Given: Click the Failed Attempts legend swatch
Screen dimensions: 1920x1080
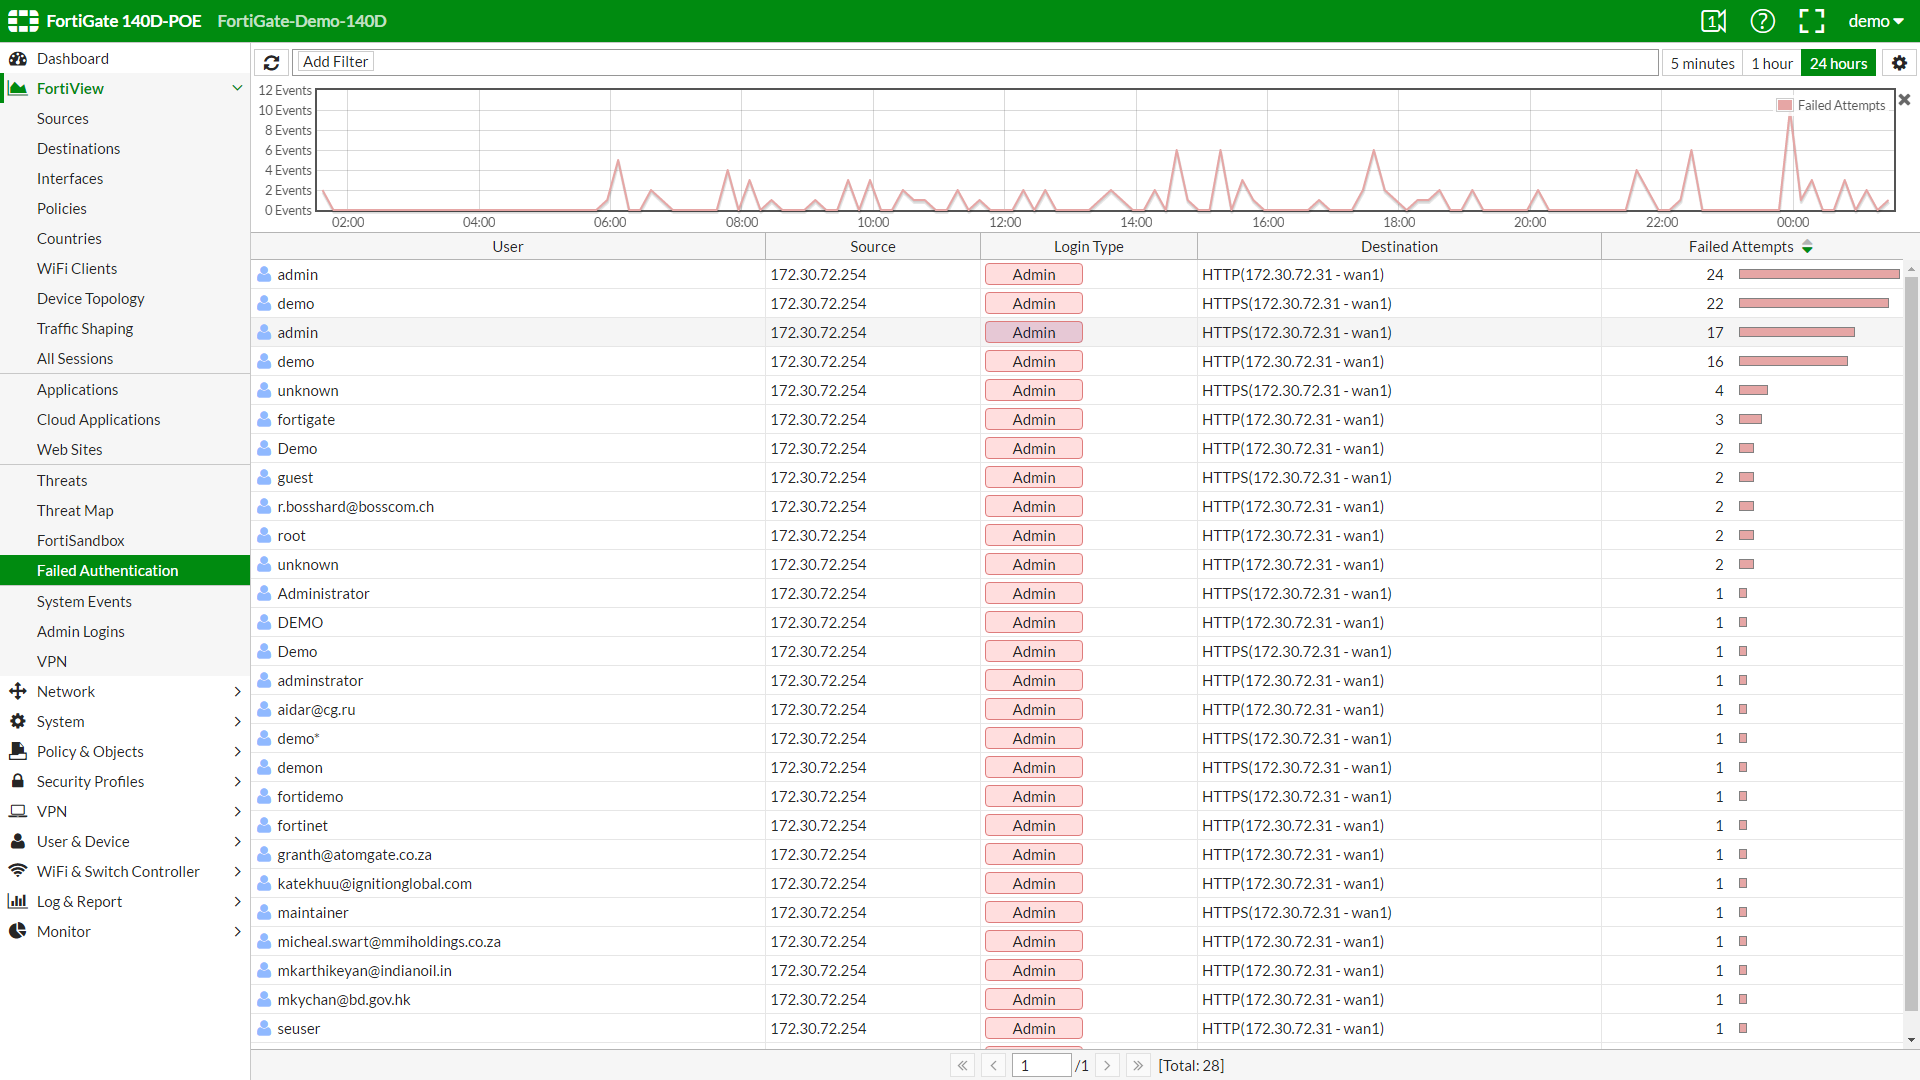Looking at the screenshot, I should (x=1785, y=105).
